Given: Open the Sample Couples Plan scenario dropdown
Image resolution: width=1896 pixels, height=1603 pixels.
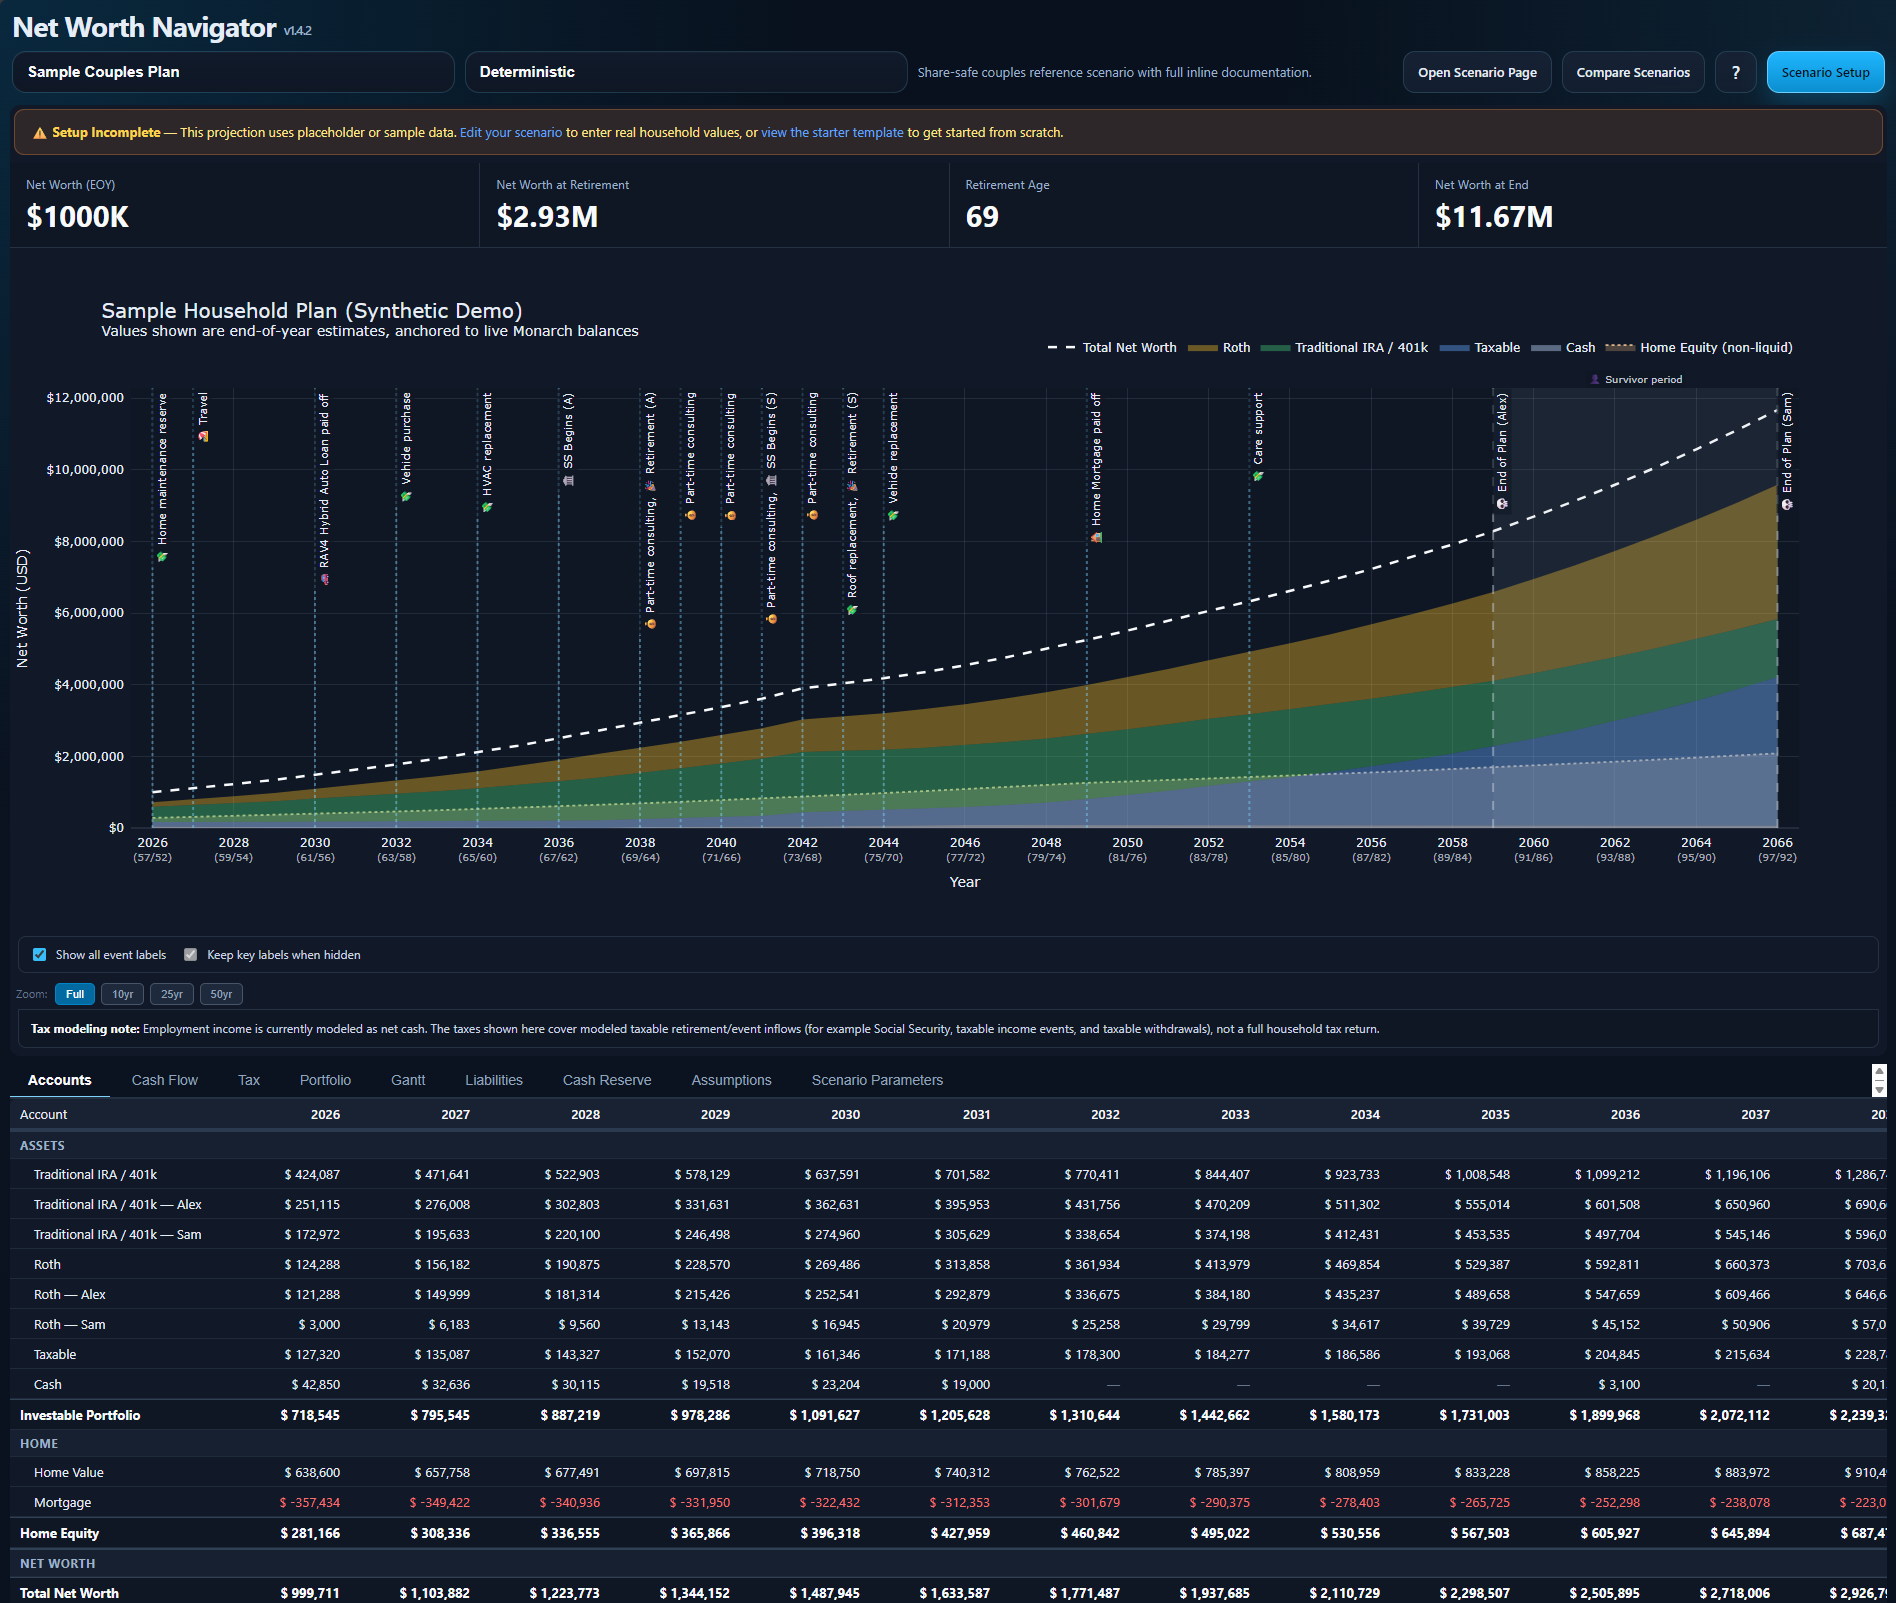Looking at the screenshot, I should [x=233, y=72].
